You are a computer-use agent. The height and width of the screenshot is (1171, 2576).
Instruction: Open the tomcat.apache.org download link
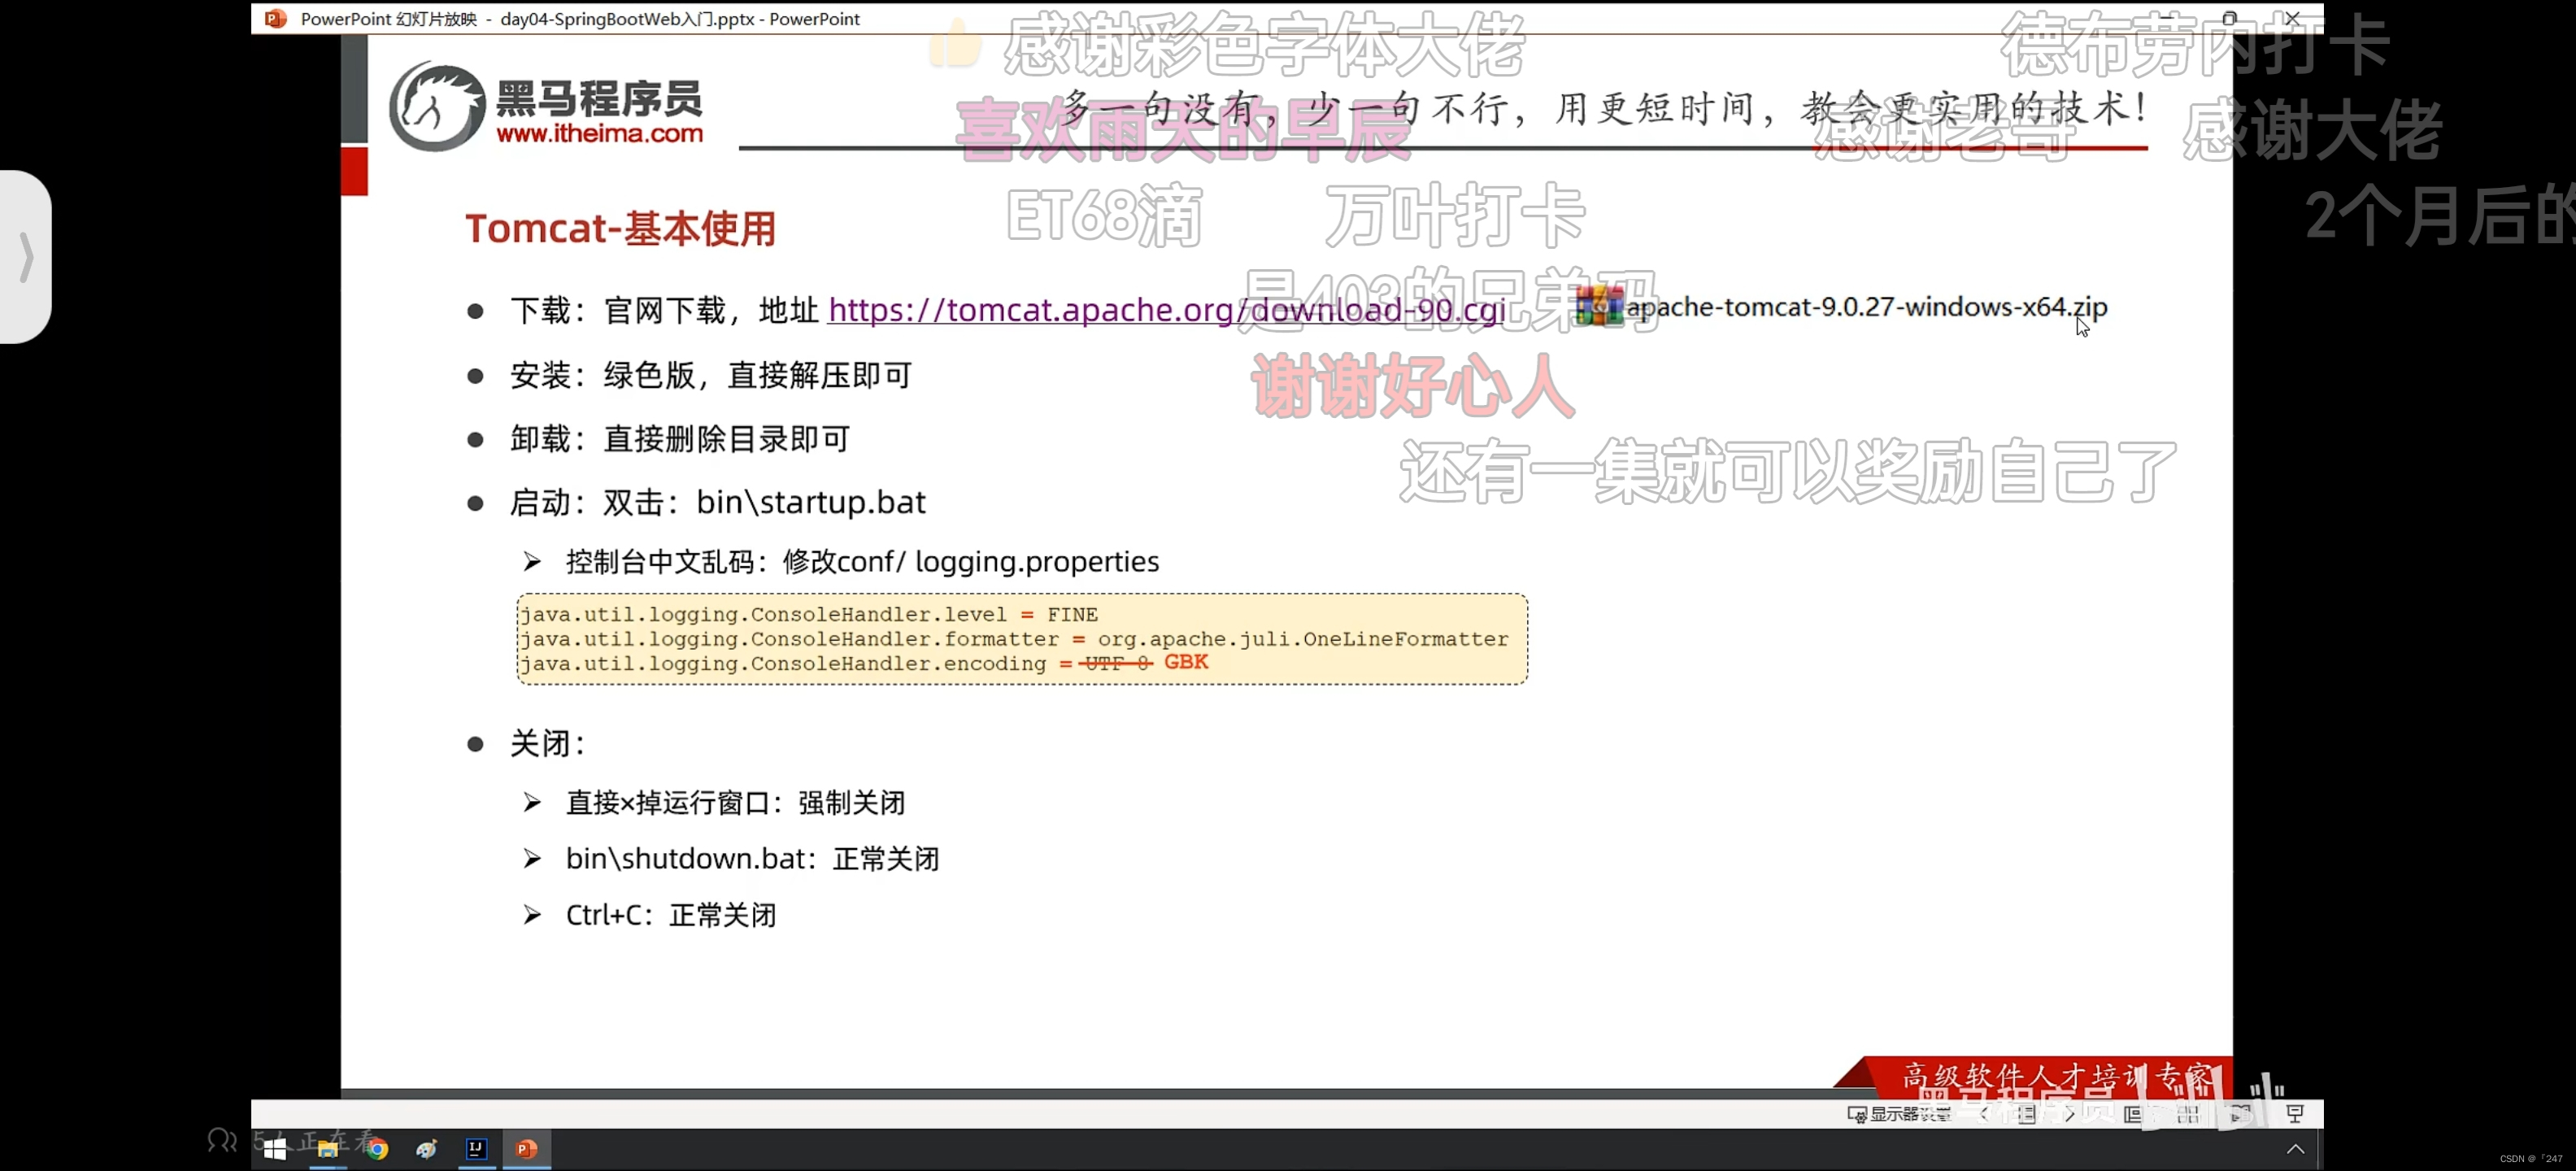click(x=1167, y=310)
